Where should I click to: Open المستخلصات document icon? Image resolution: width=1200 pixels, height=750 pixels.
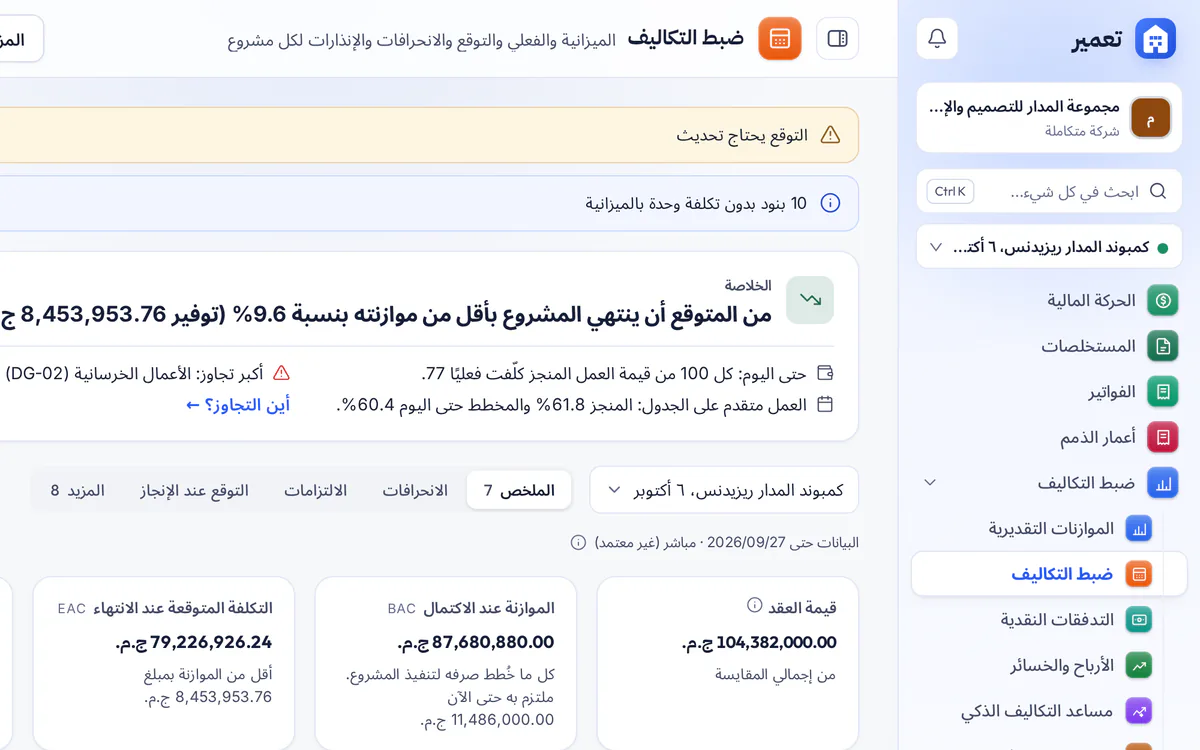coord(1163,346)
